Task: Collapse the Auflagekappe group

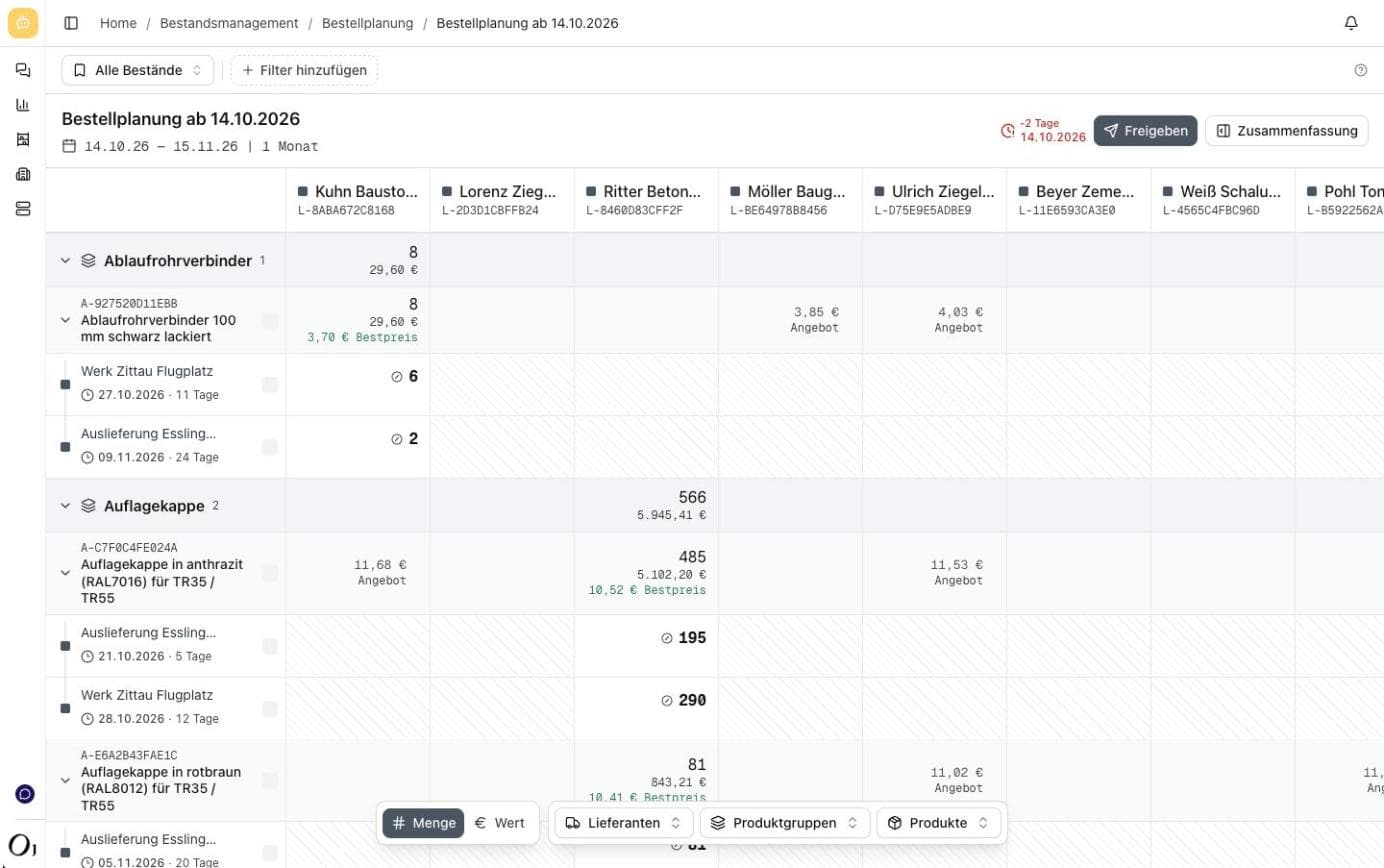Action: [65, 506]
